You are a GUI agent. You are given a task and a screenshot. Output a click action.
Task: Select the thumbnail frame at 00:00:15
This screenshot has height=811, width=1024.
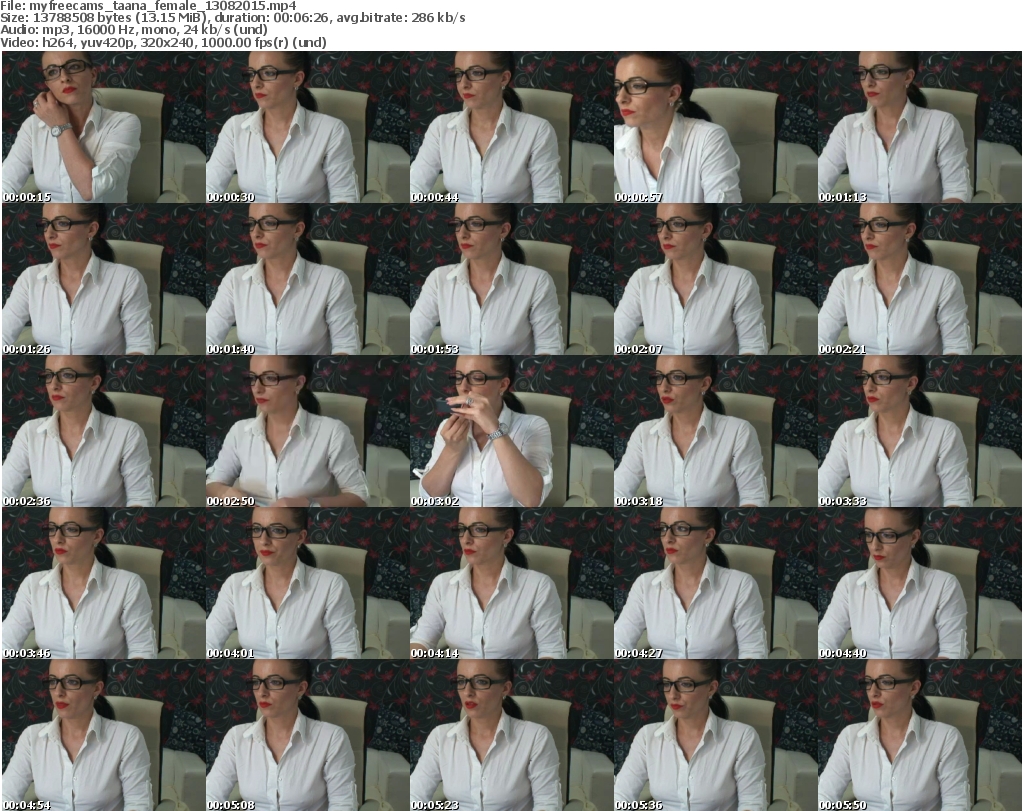104,127
